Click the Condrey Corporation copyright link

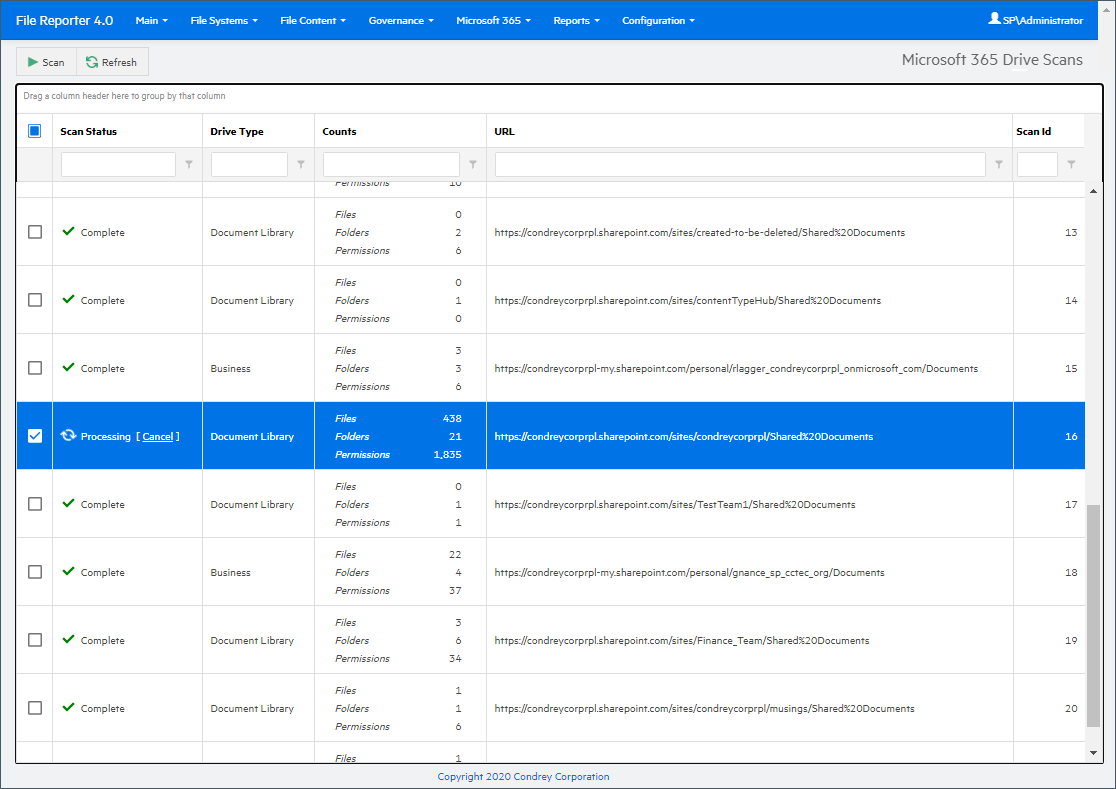pyautogui.click(x=523, y=776)
